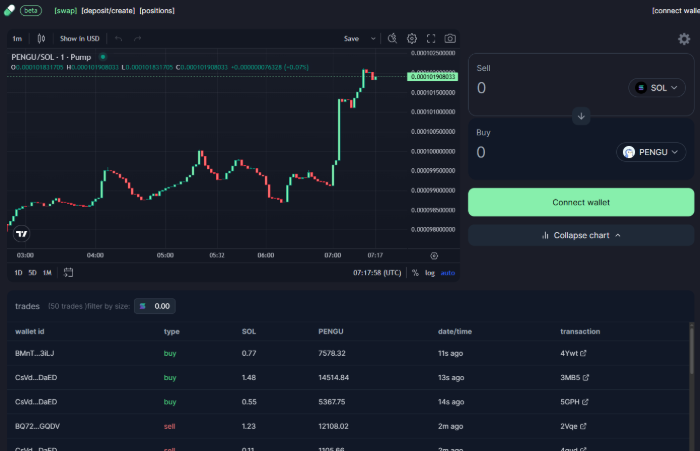Toggle auto scale
The height and width of the screenshot is (451, 700).
click(x=448, y=273)
